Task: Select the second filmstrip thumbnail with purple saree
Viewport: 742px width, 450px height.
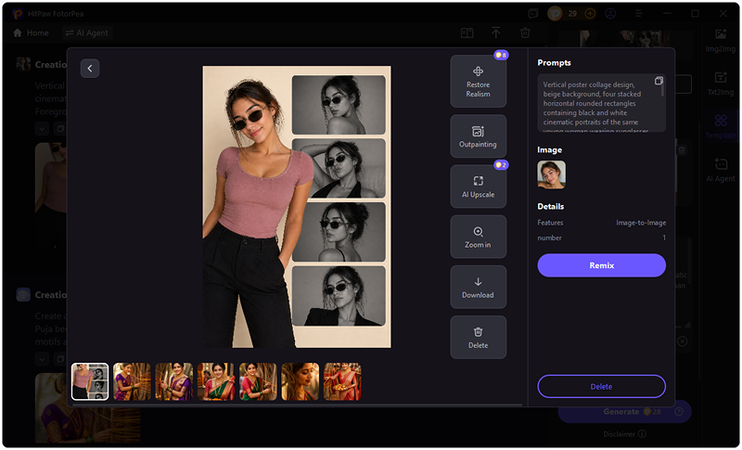Action: pyautogui.click(x=132, y=381)
